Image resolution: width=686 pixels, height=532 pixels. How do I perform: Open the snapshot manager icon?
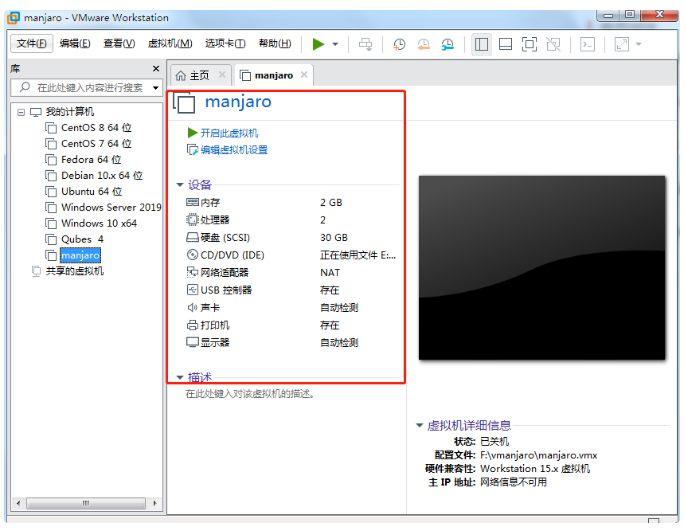coord(448,44)
